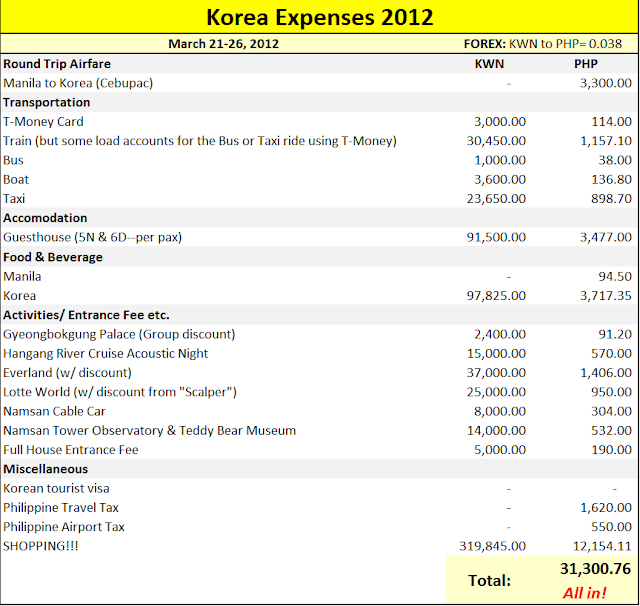Click the Train row description cell
The height and width of the screenshot is (606, 640).
coord(200,141)
